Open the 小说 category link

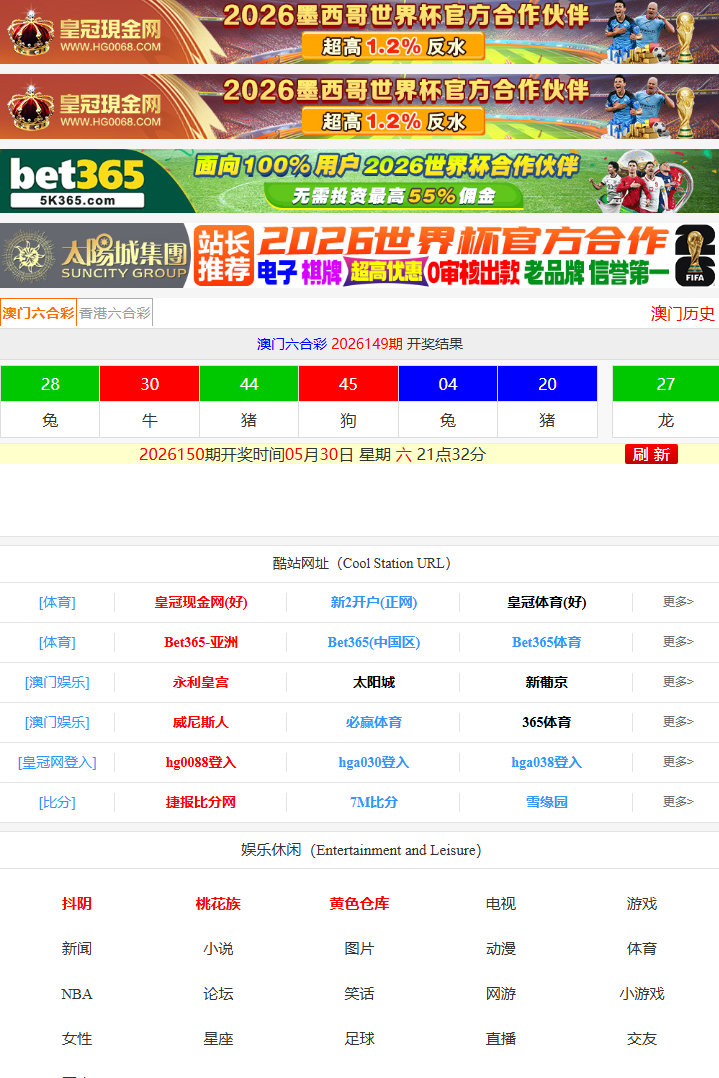218,949
